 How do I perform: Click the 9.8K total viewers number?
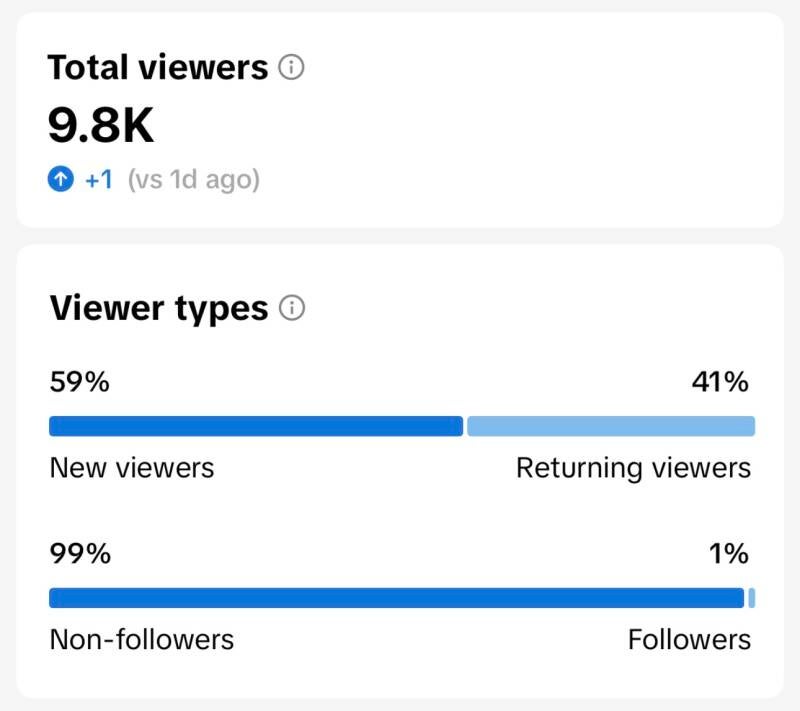click(101, 125)
